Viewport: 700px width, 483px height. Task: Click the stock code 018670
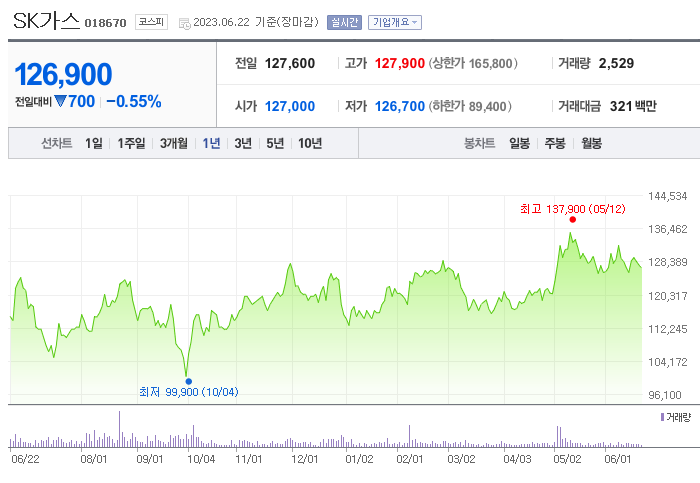105,23
